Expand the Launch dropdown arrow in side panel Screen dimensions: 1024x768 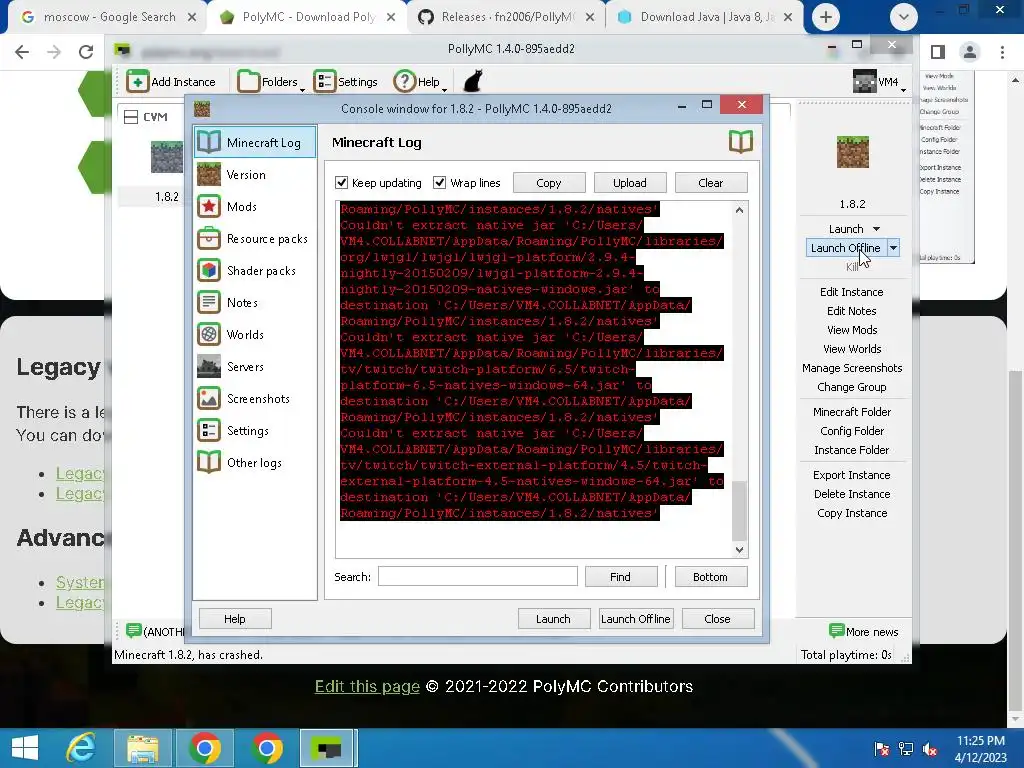pyautogui.click(x=876, y=229)
